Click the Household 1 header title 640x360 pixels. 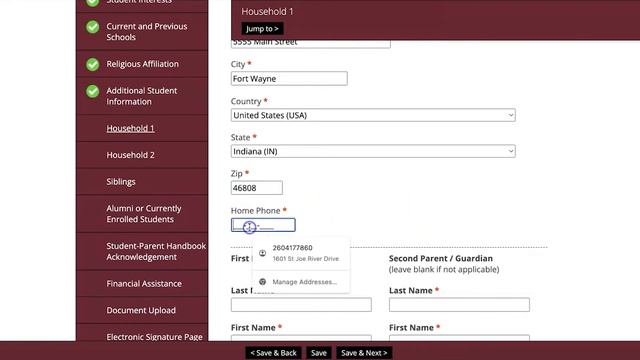click(x=267, y=11)
